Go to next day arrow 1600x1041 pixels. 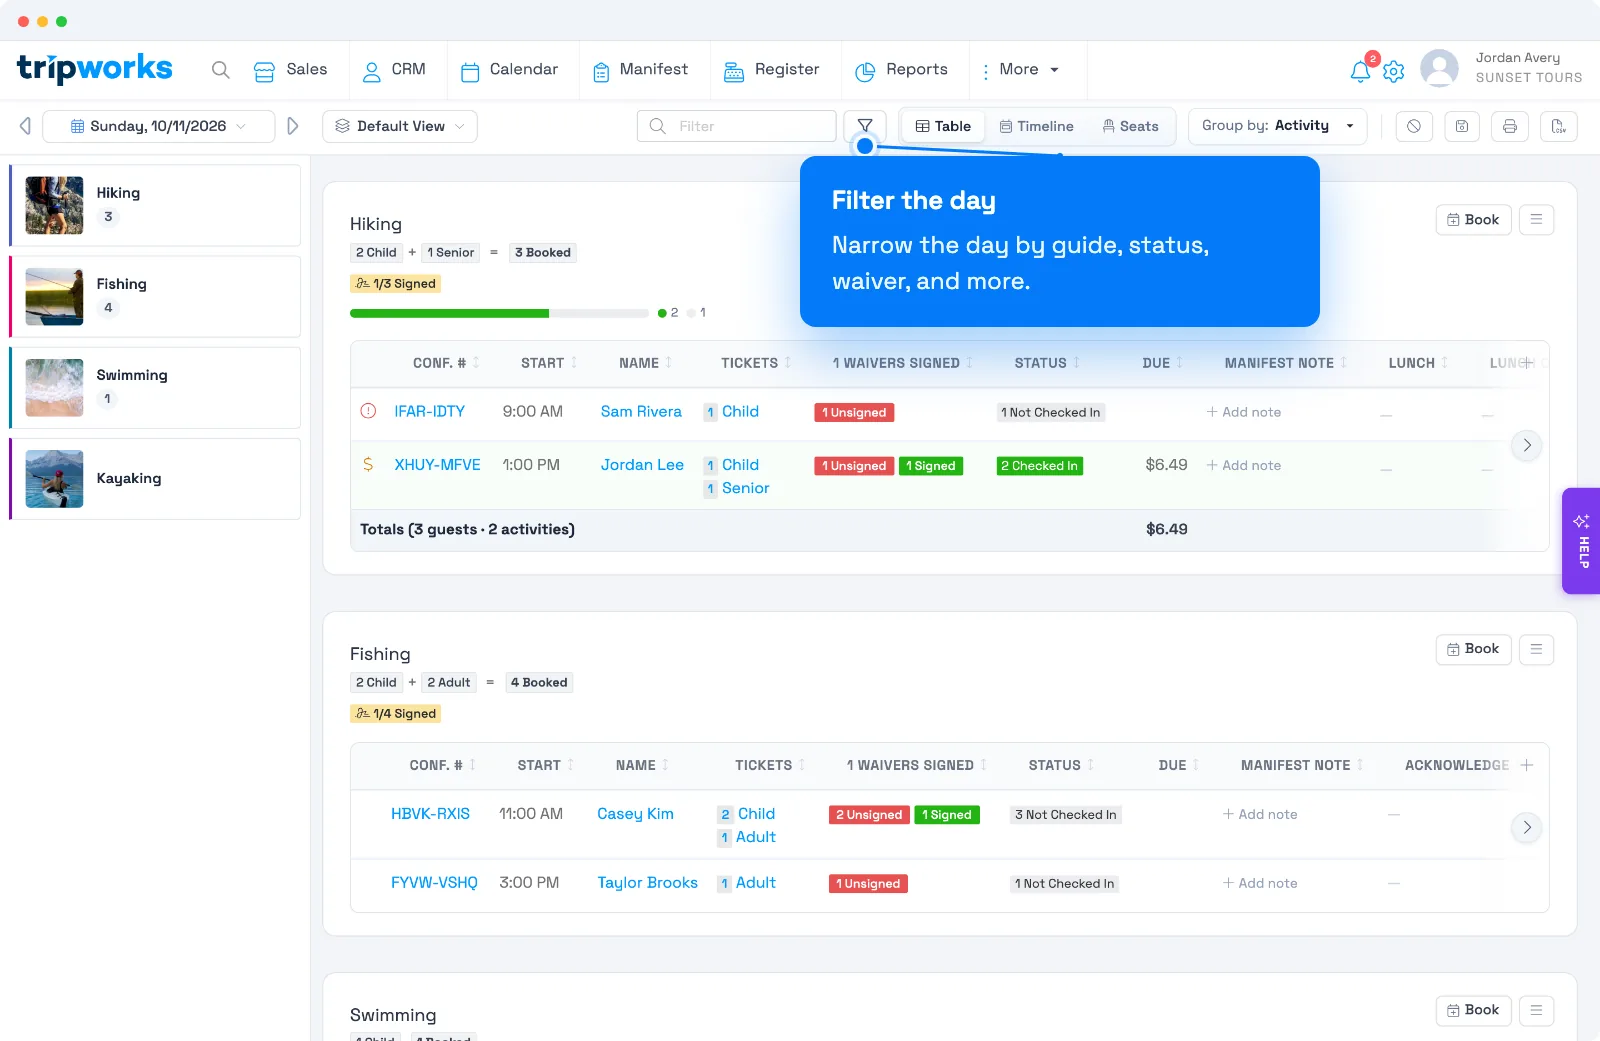[293, 126]
